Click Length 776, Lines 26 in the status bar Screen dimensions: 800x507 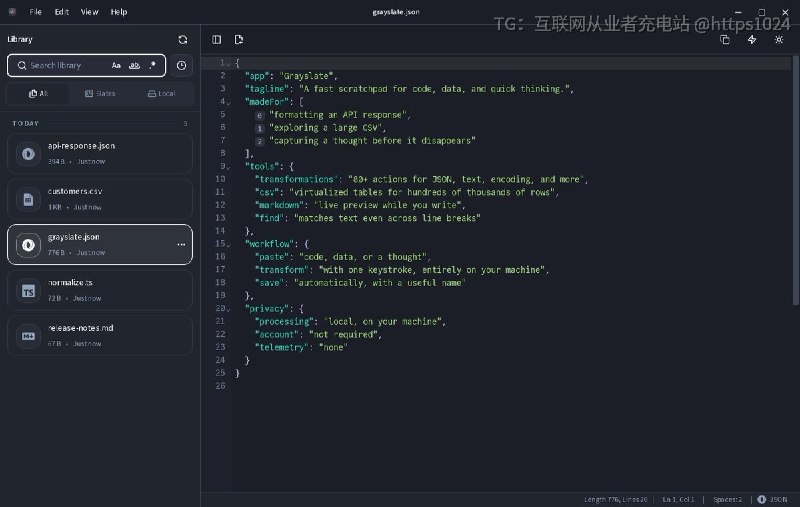pos(615,499)
